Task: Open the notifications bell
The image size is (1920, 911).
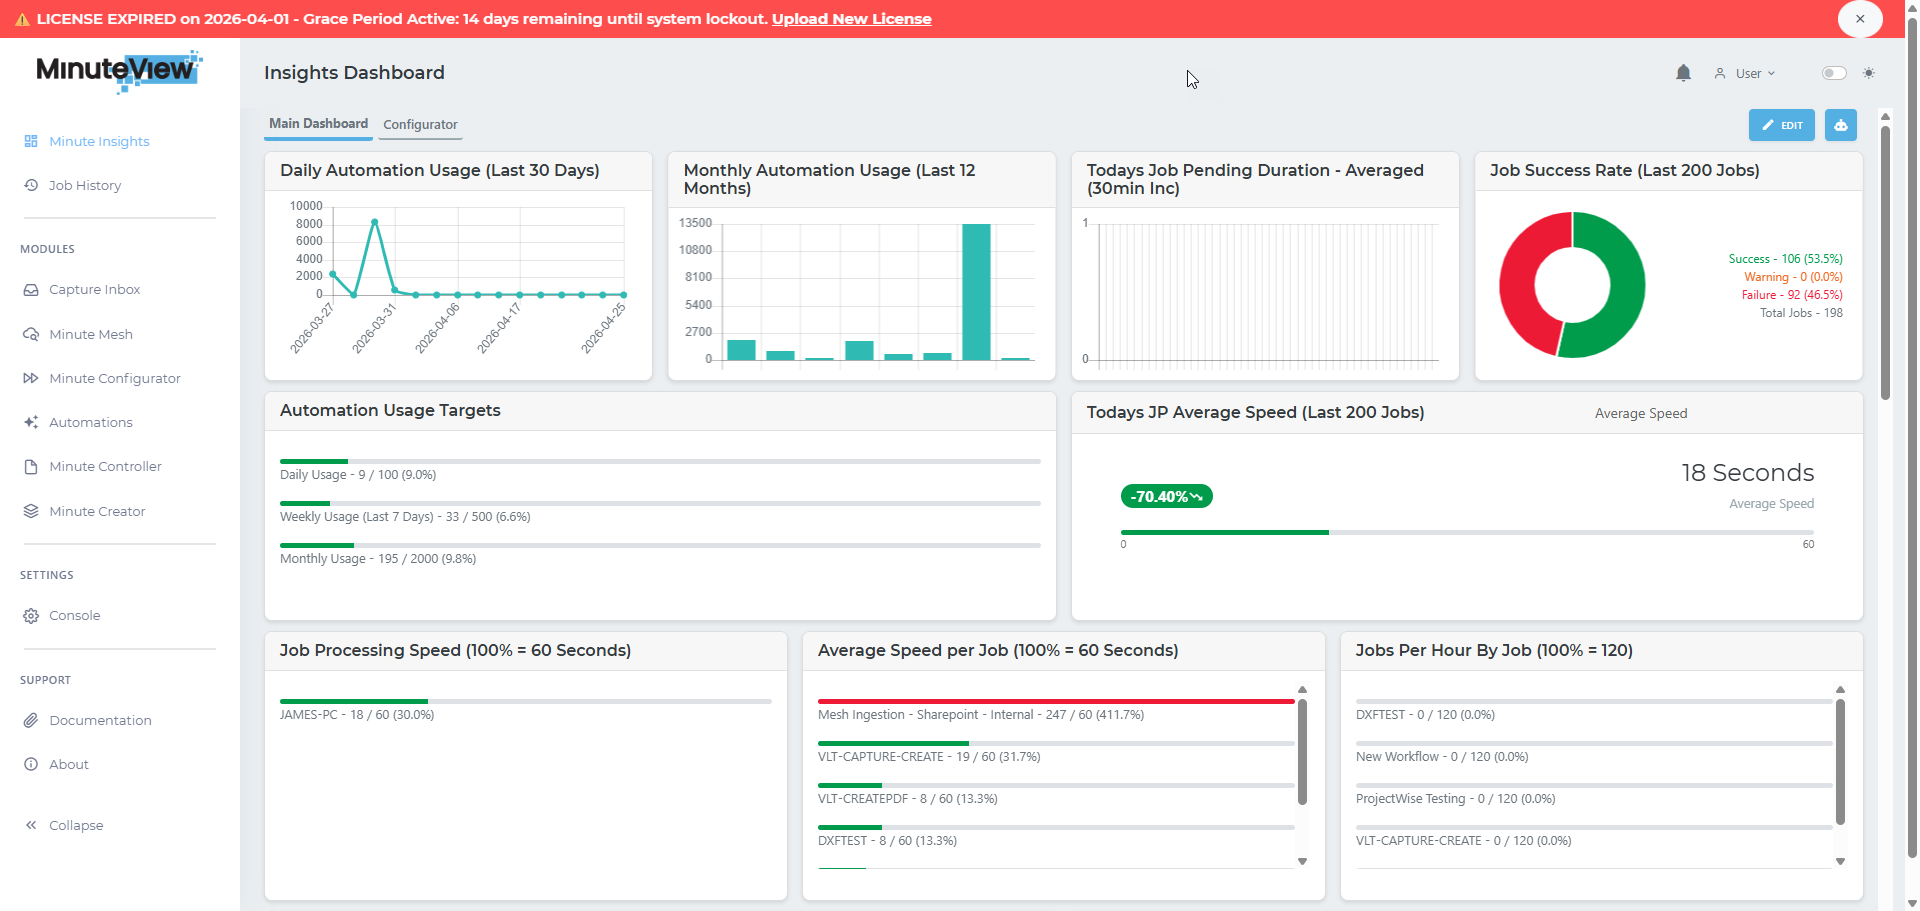Action: (1683, 73)
